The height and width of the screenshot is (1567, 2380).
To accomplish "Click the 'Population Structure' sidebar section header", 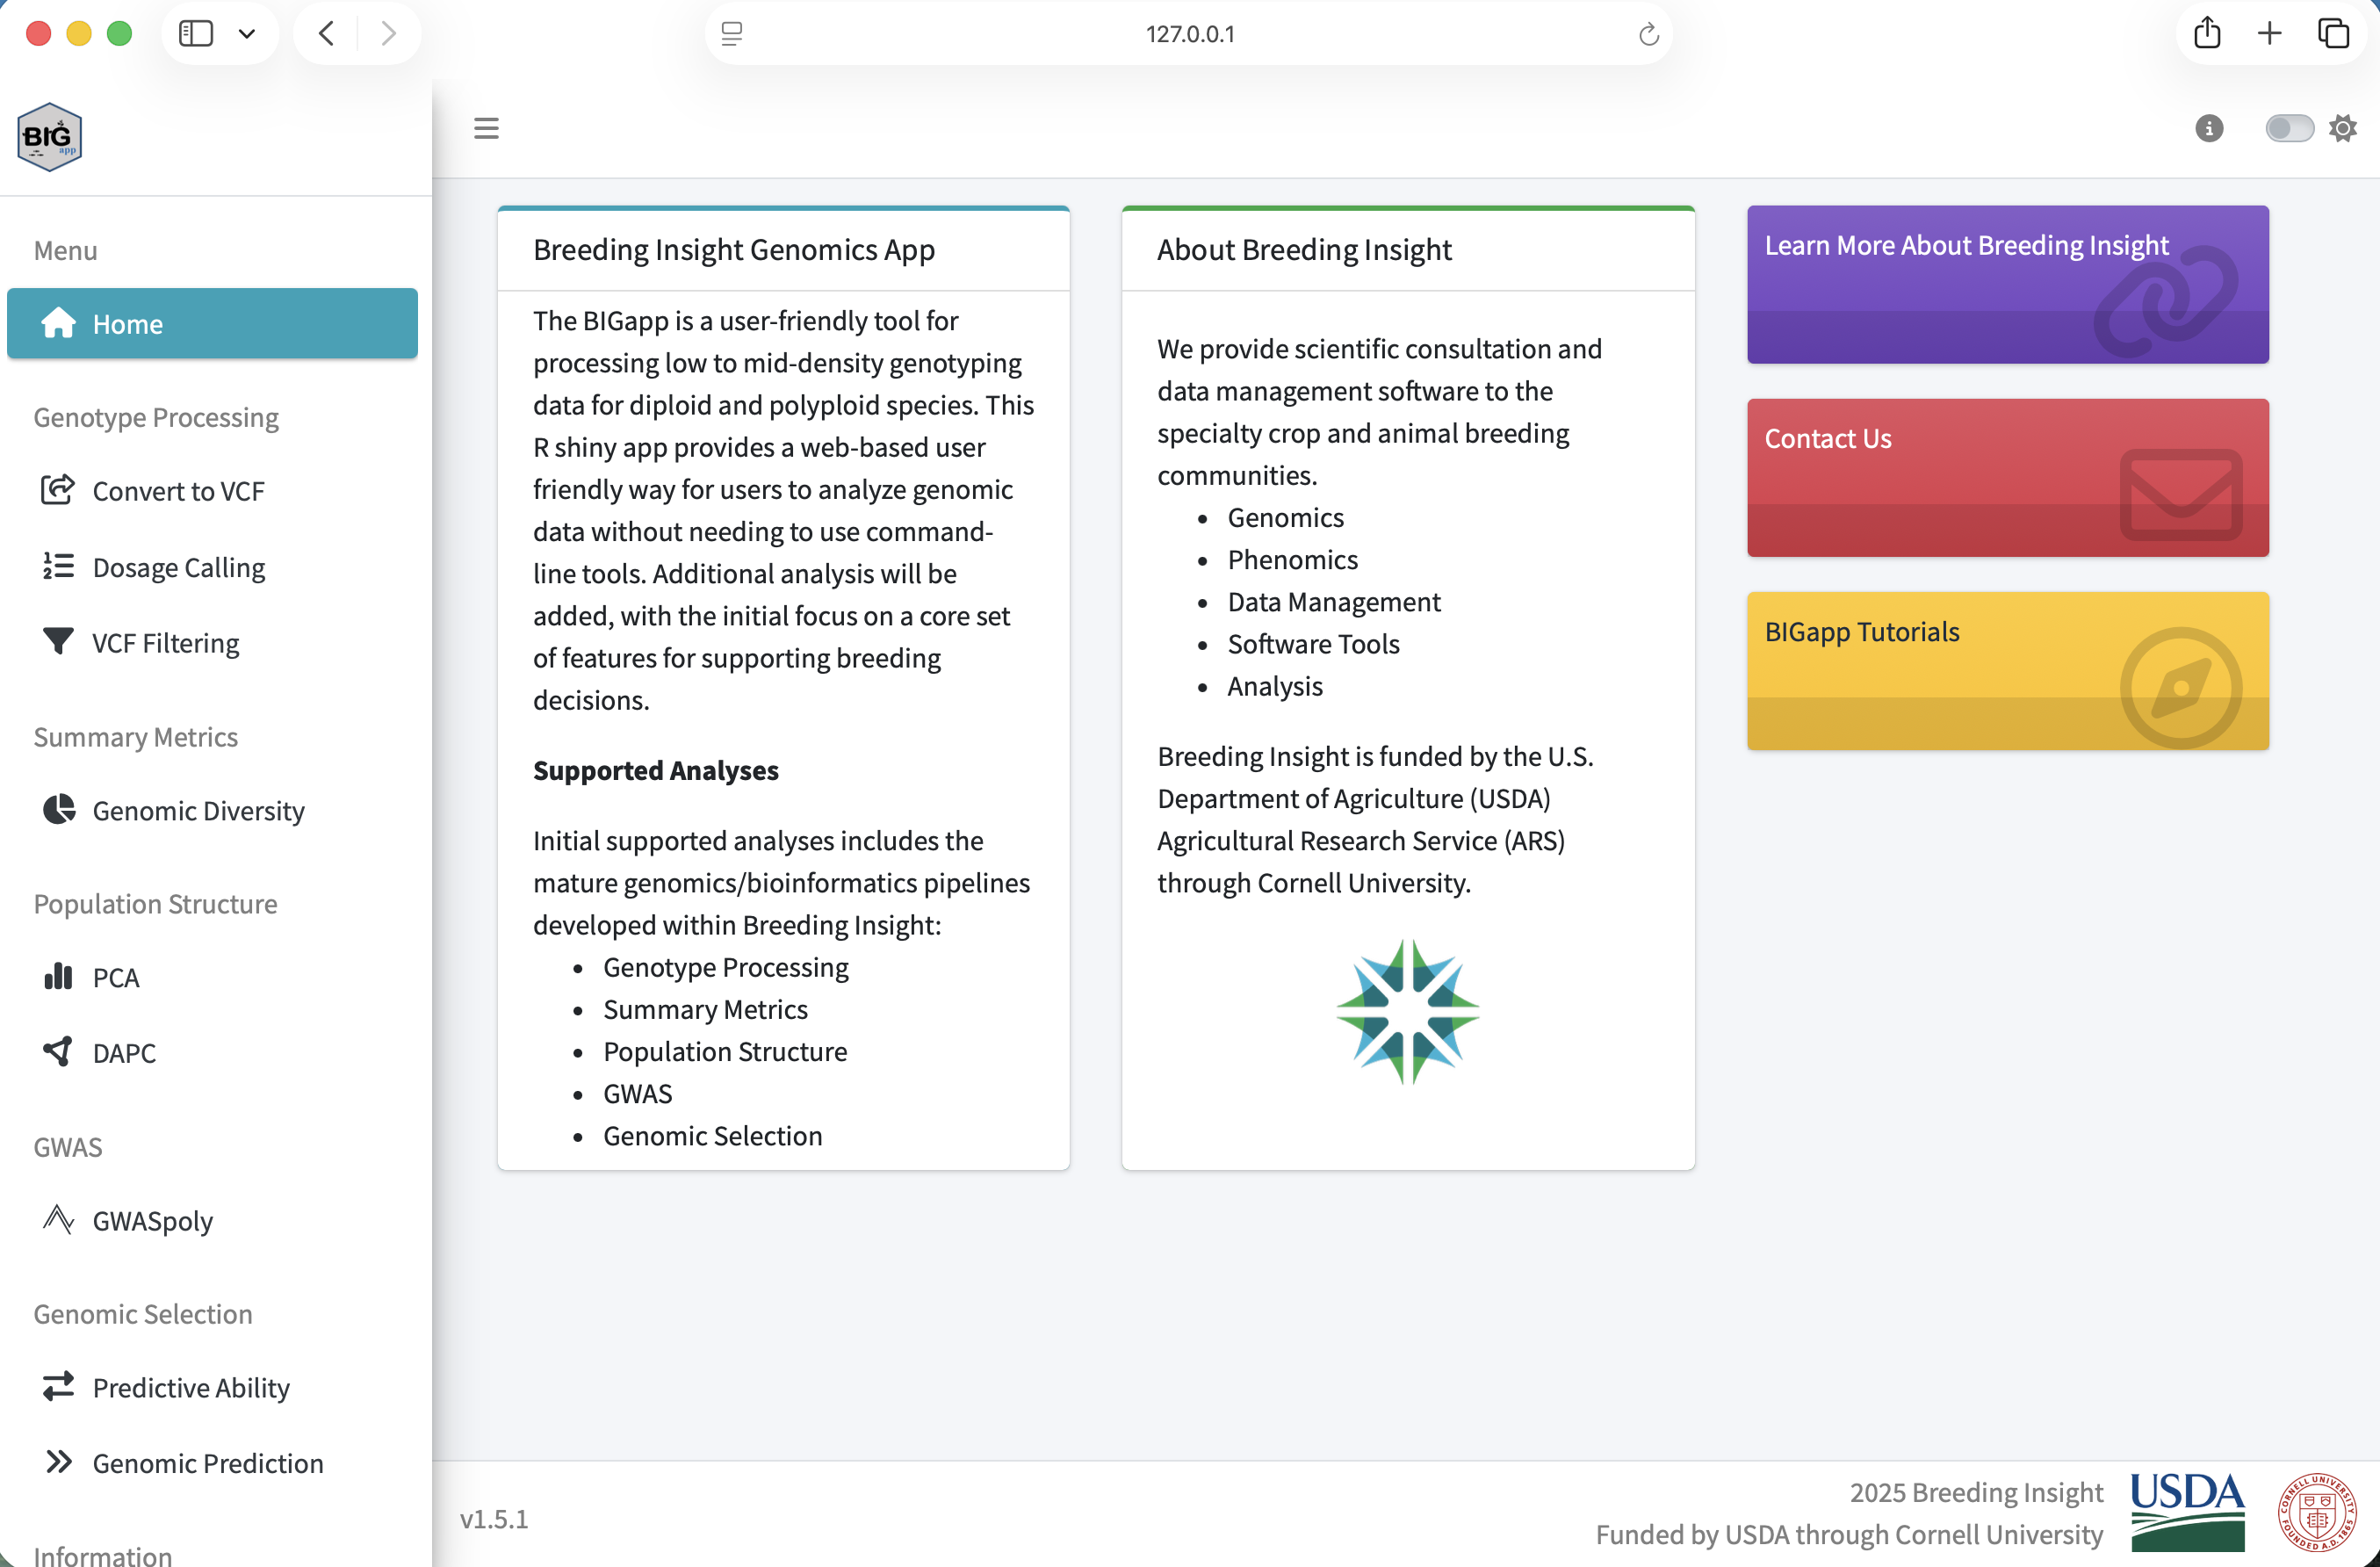I will [x=156, y=904].
